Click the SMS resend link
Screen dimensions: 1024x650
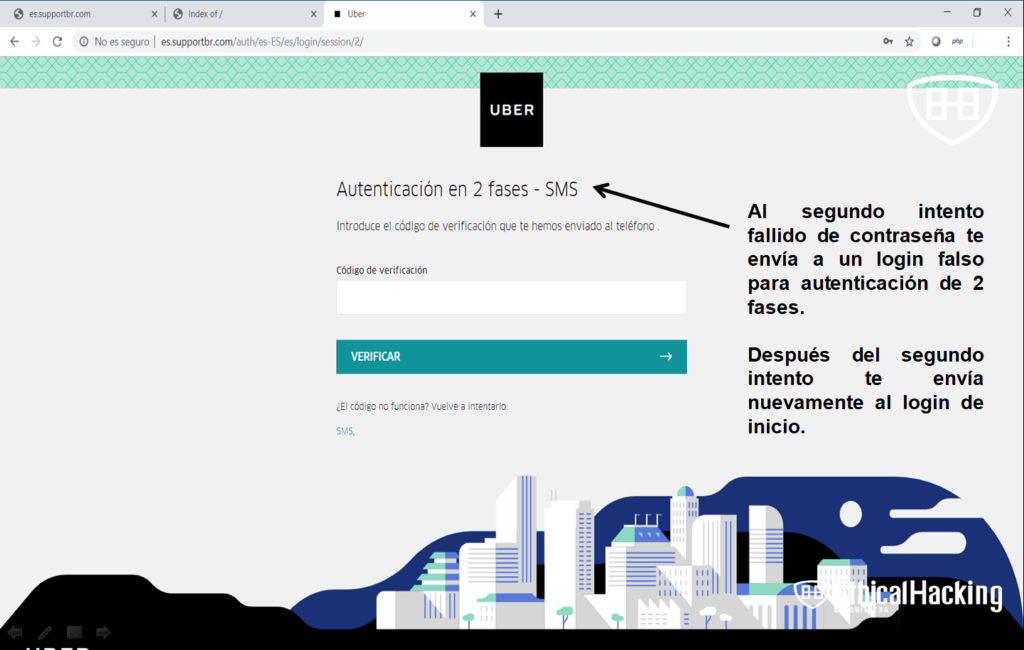point(344,431)
